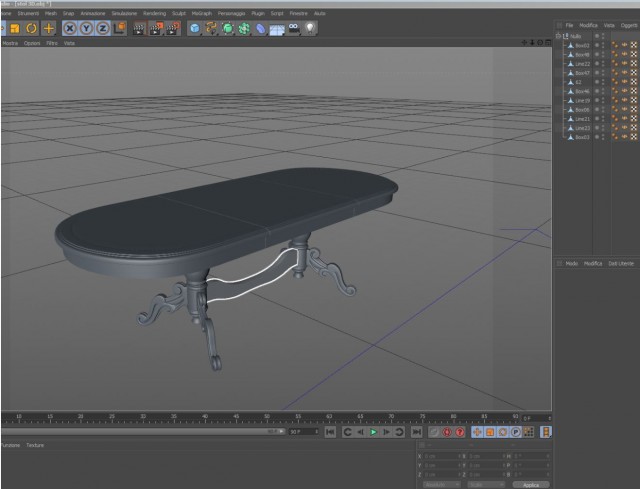Step forward one frame

[386, 432]
